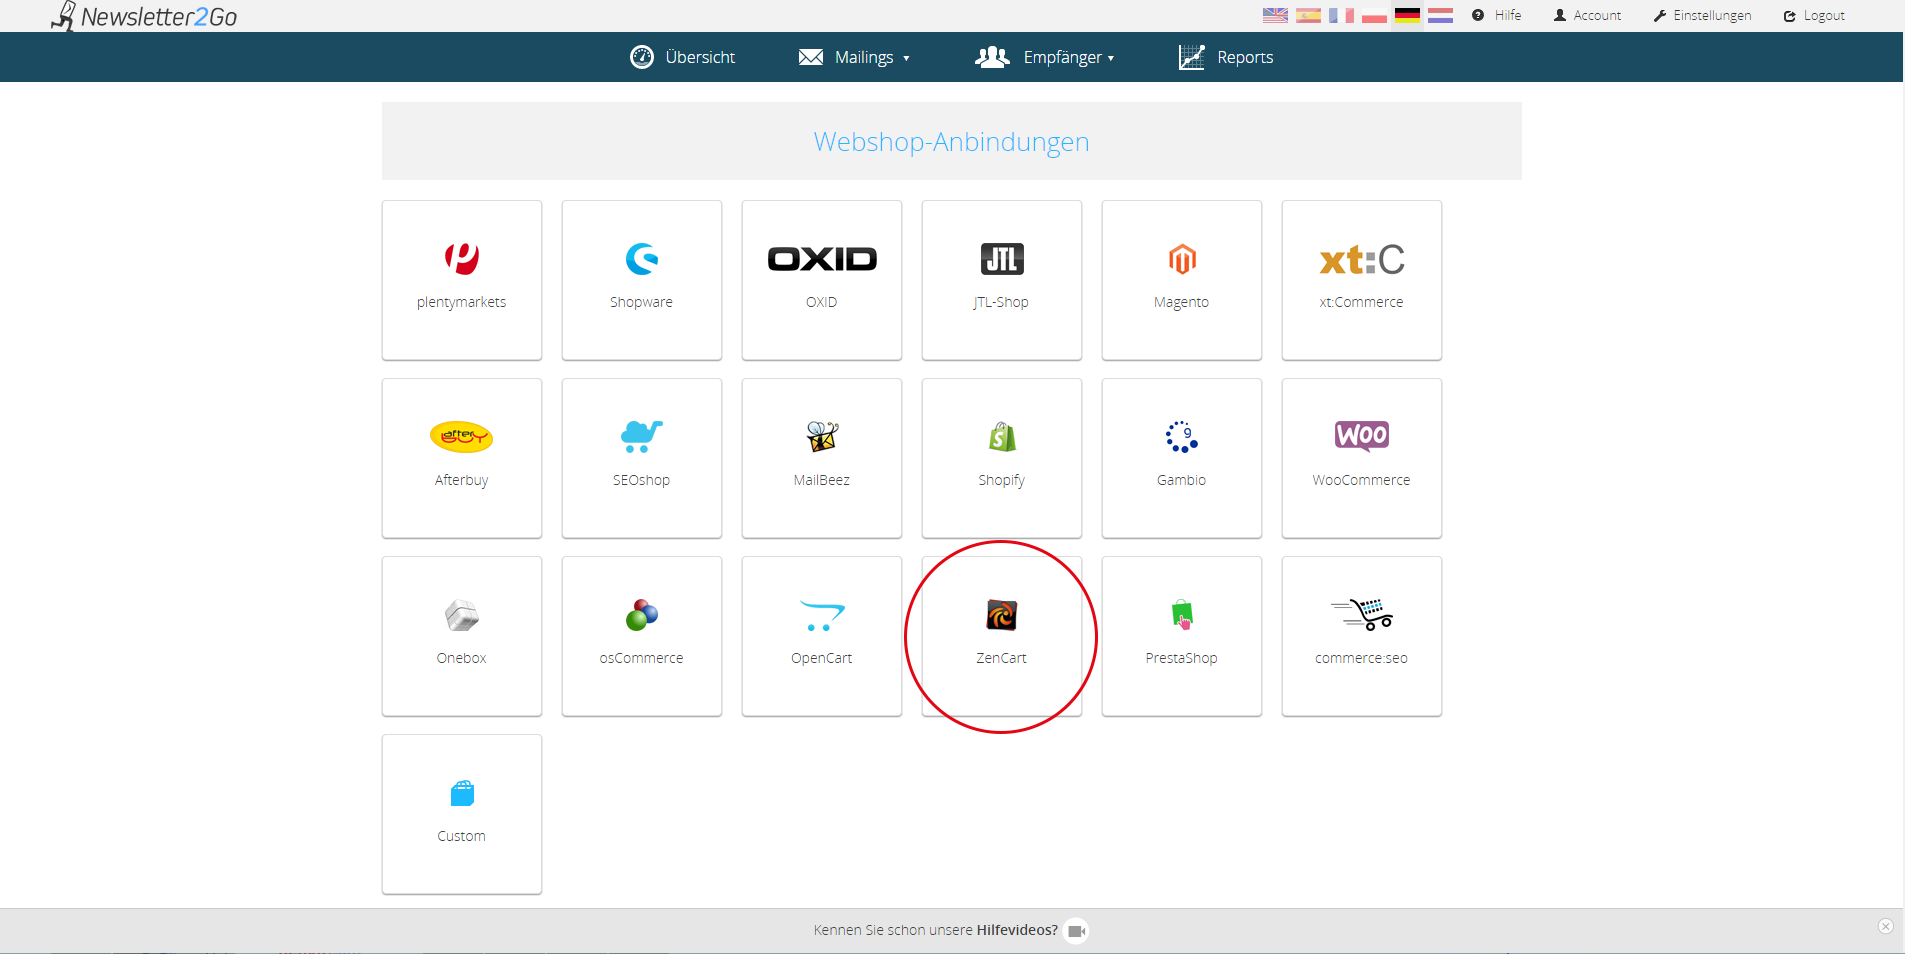Expand the Empfänger dropdown menu
Image resolution: width=1905 pixels, height=954 pixels.
coord(1045,57)
